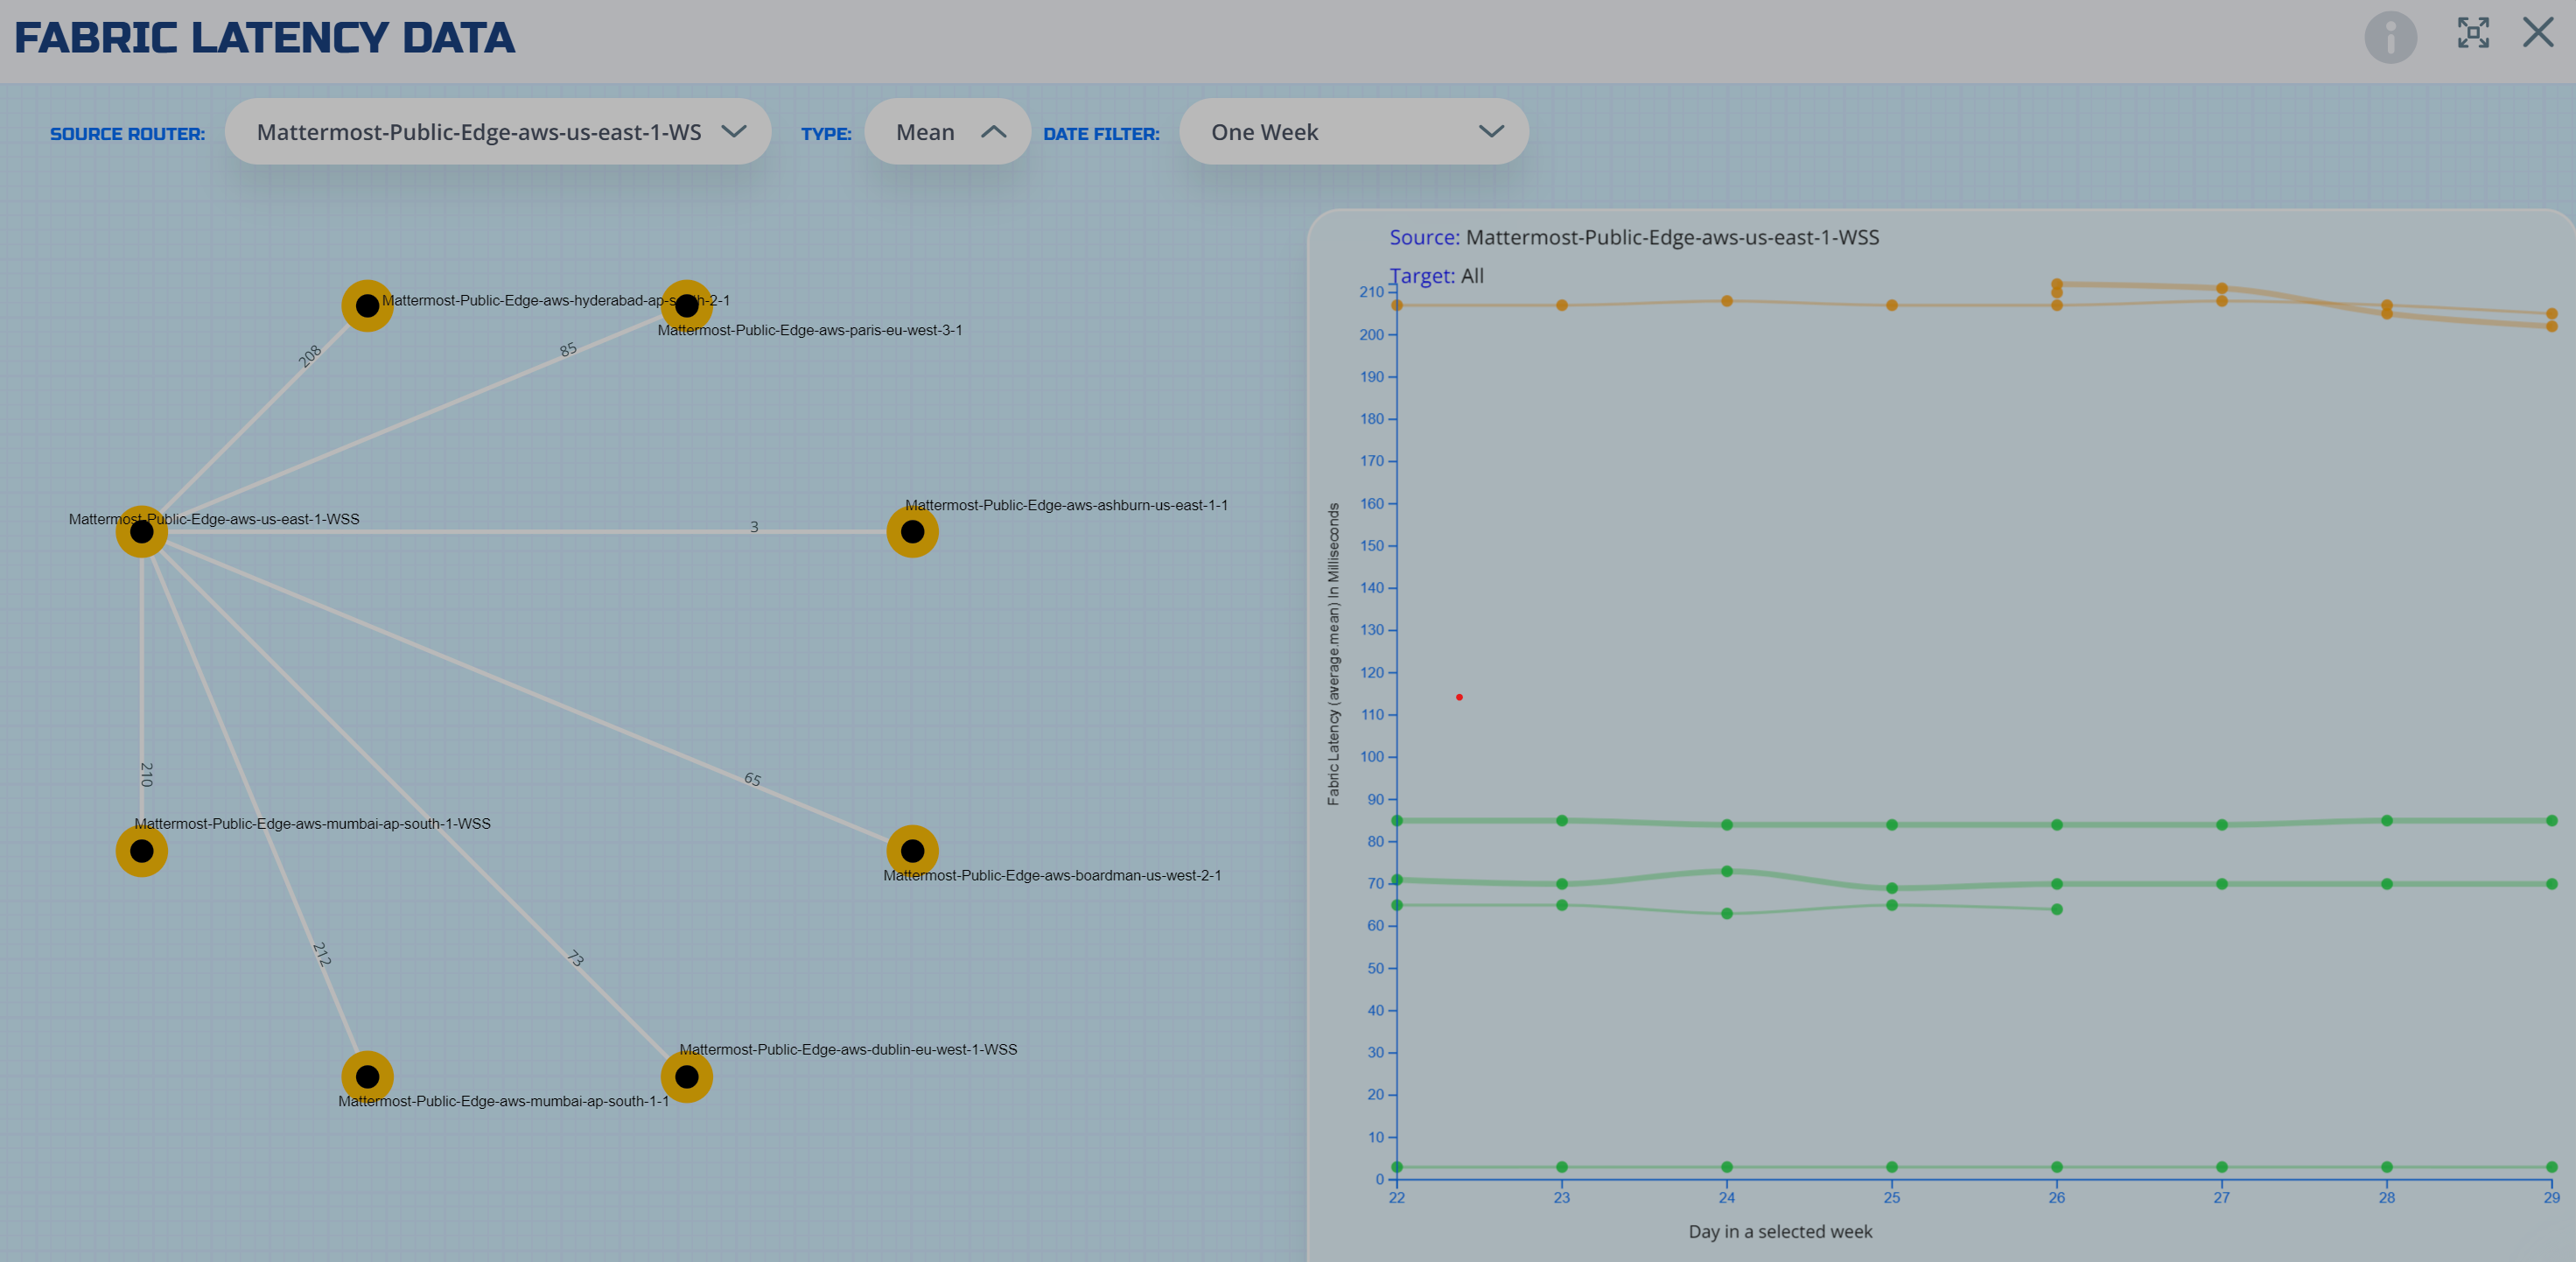Image resolution: width=2576 pixels, height=1262 pixels.
Task: Click the 212 latency link label
Action: click(x=322, y=954)
